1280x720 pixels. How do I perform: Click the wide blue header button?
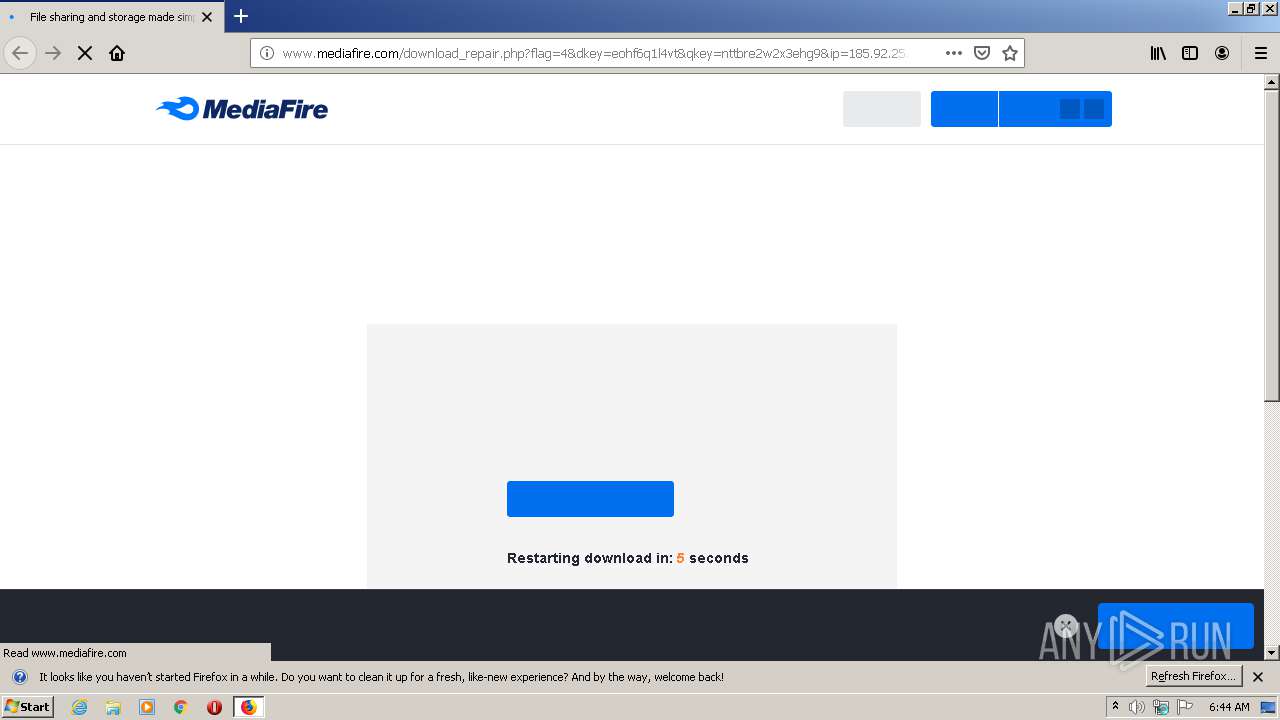[x=1055, y=109]
